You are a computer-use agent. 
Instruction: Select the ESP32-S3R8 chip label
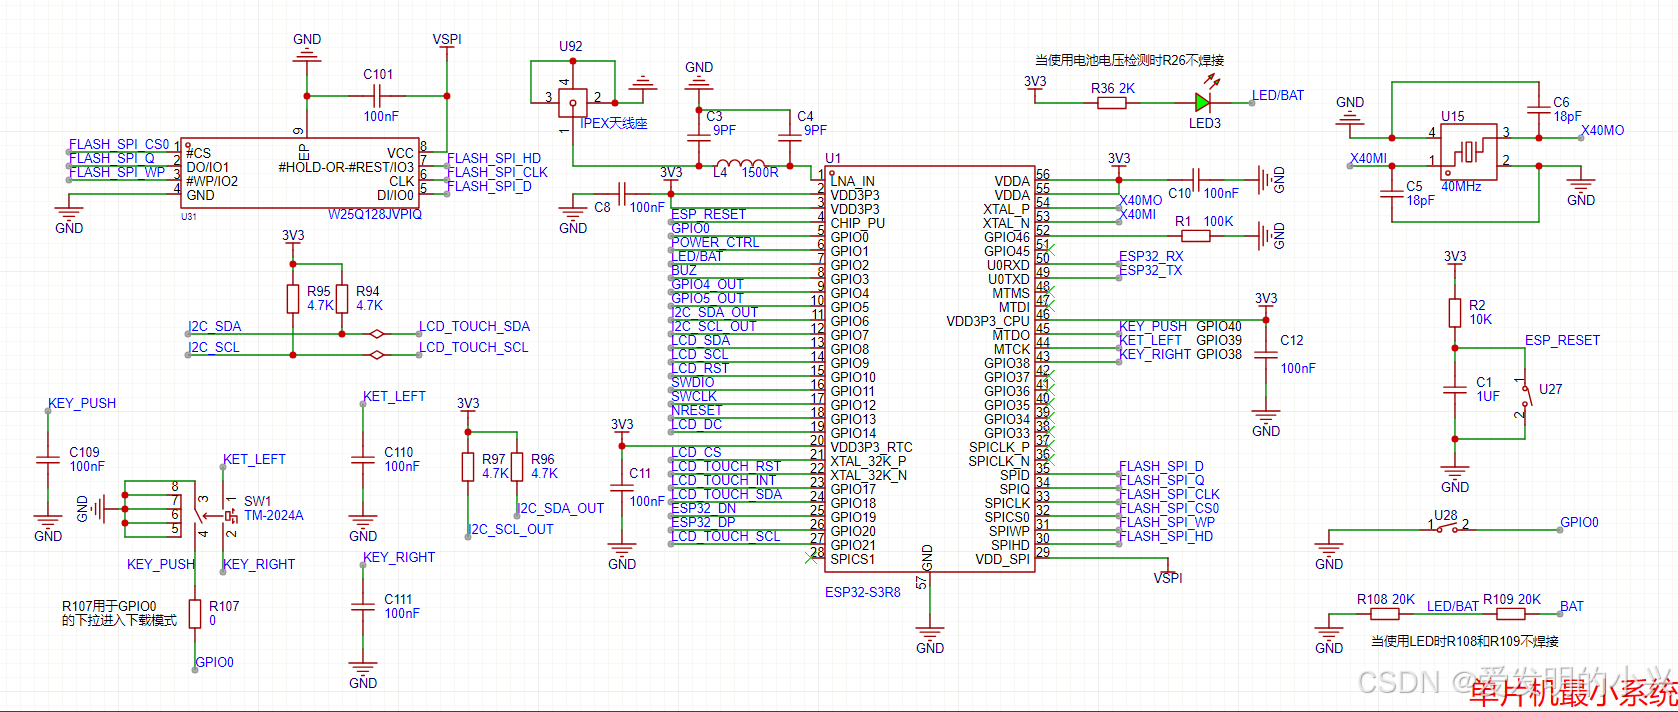tap(862, 592)
